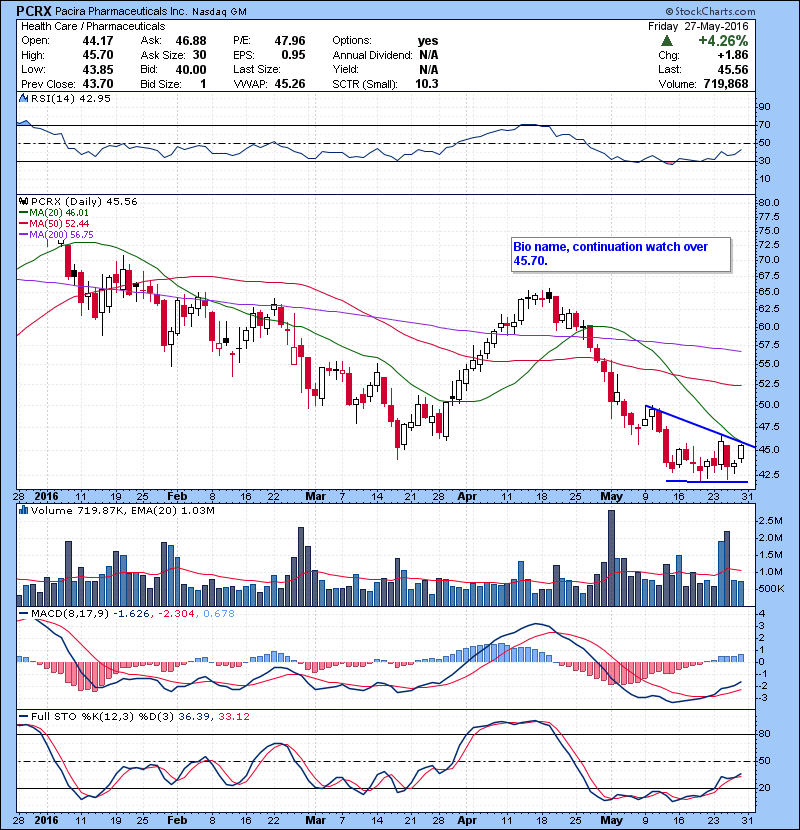Click the RSI(14) indicator icon

tap(23, 98)
